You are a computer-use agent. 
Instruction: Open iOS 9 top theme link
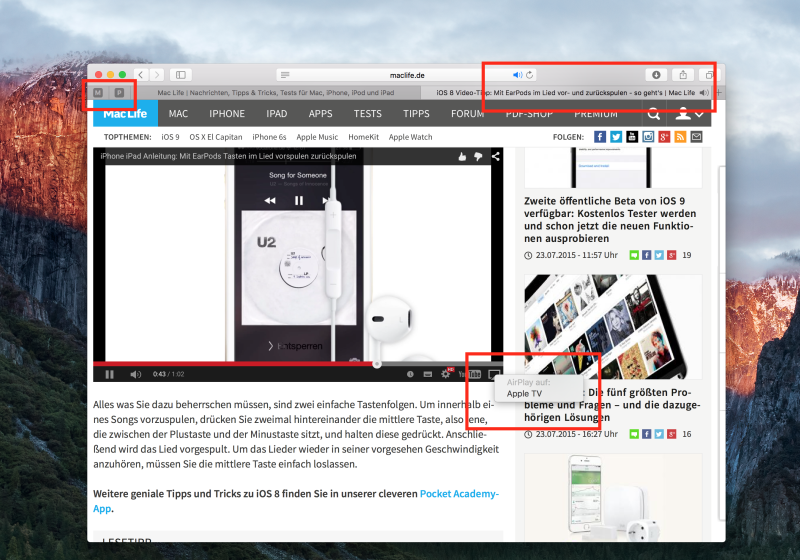point(170,137)
